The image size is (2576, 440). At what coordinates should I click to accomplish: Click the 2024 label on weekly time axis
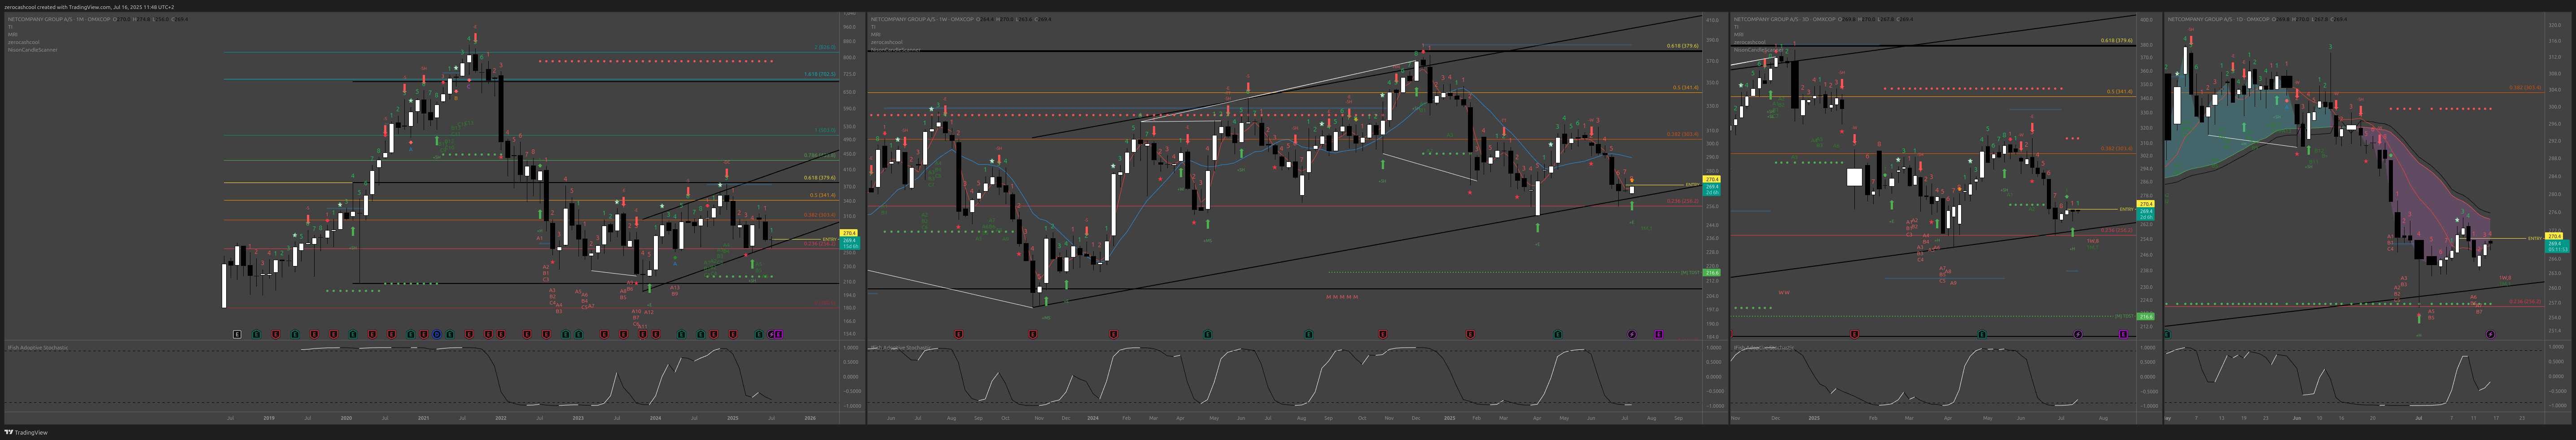click(x=1093, y=418)
